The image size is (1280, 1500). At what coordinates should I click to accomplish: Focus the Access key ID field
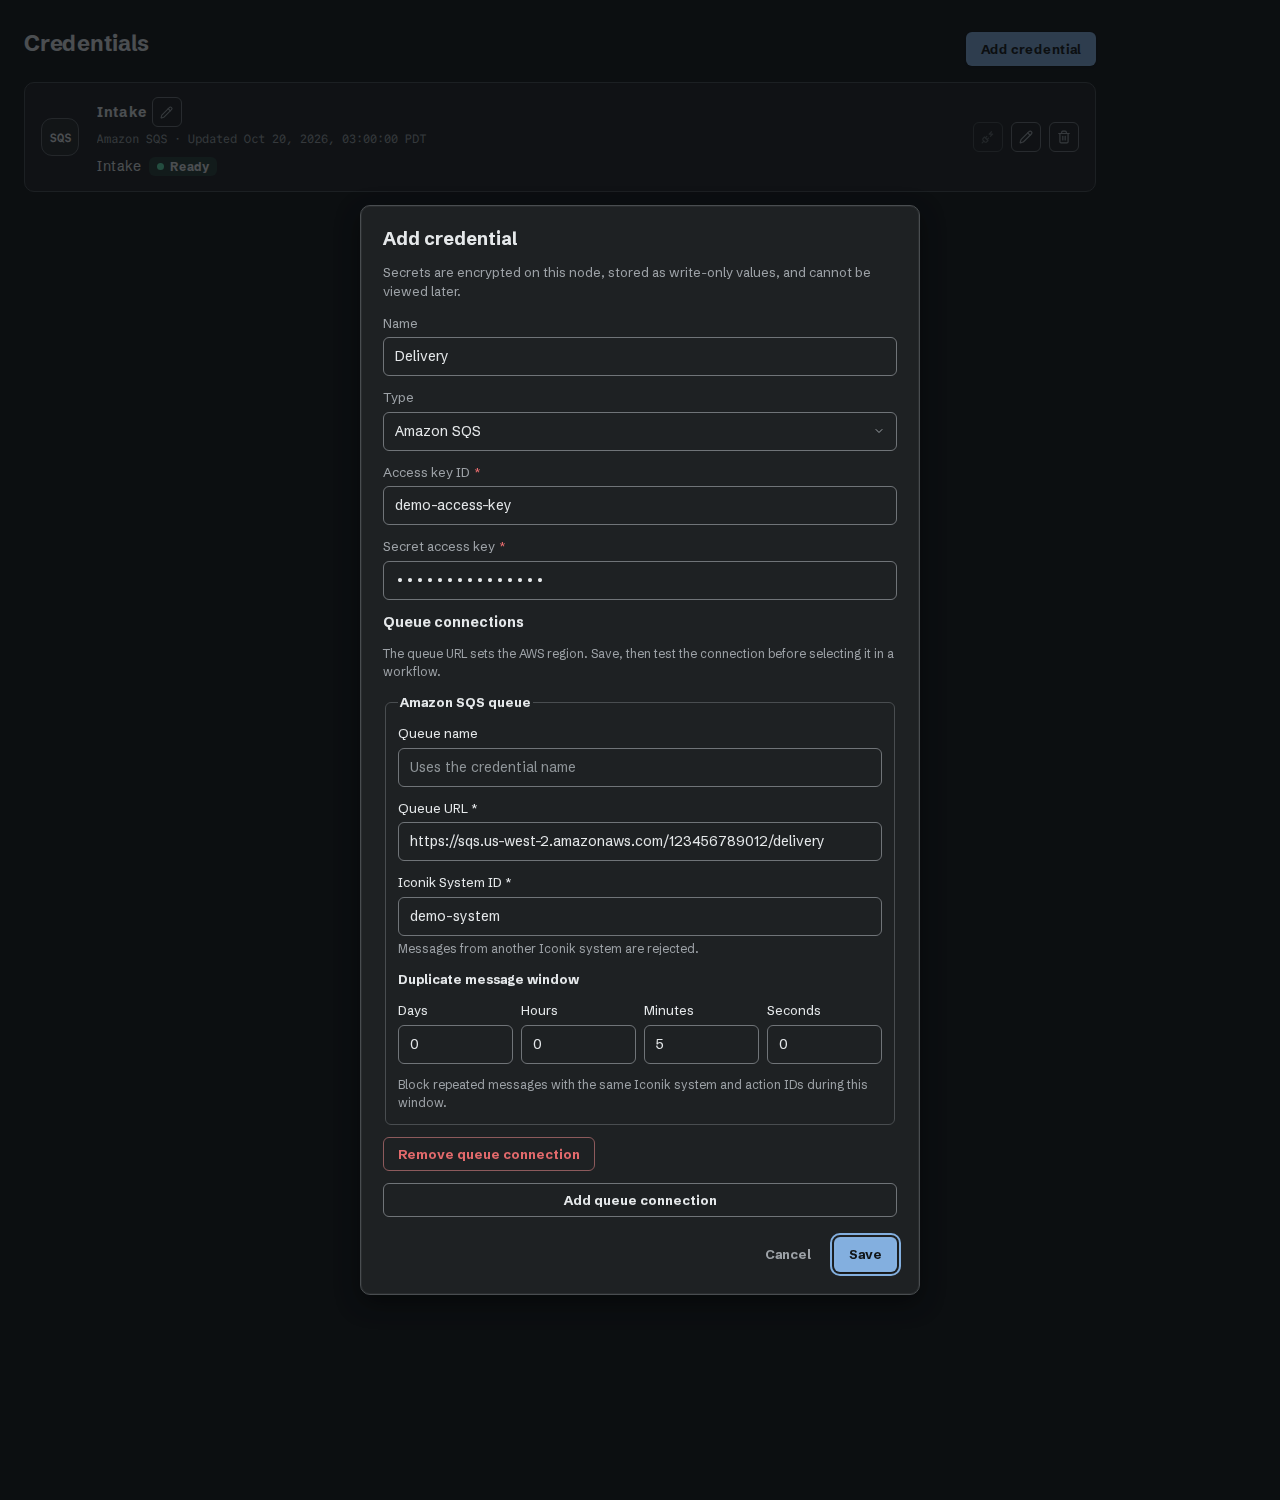pyautogui.click(x=640, y=505)
